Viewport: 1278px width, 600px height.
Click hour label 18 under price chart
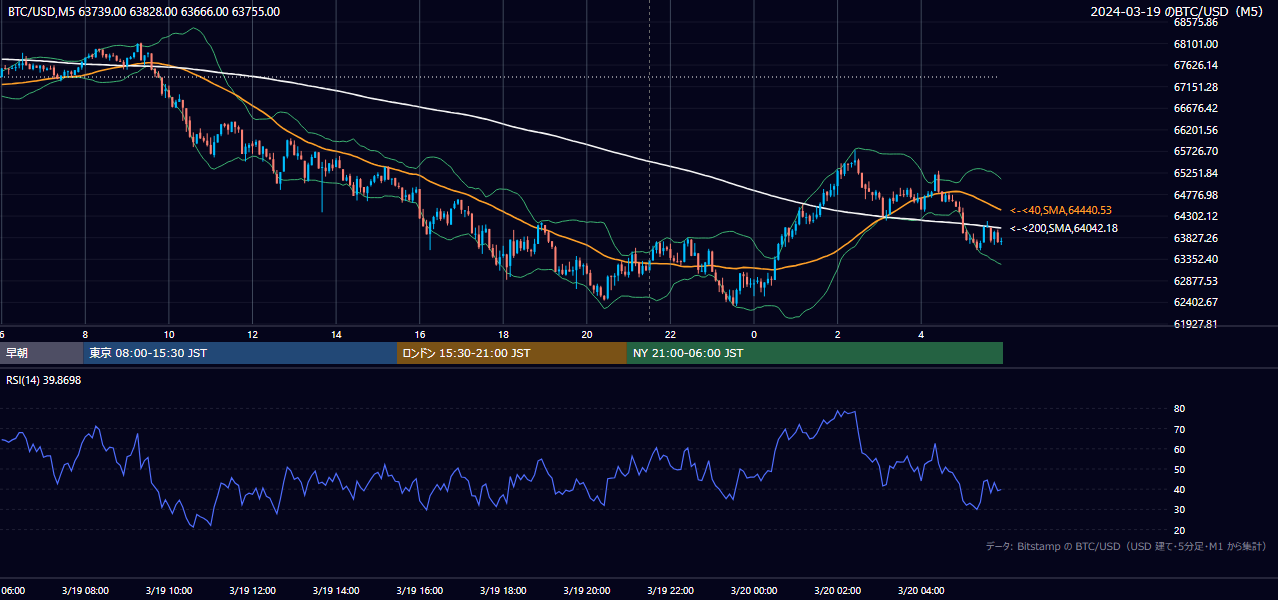503,334
